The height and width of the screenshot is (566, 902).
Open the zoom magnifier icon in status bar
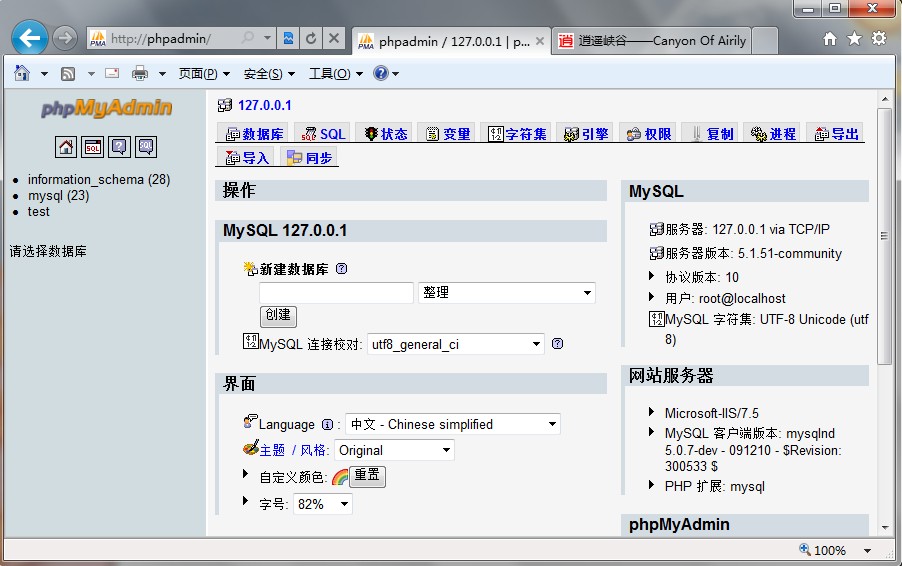pos(804,549)
